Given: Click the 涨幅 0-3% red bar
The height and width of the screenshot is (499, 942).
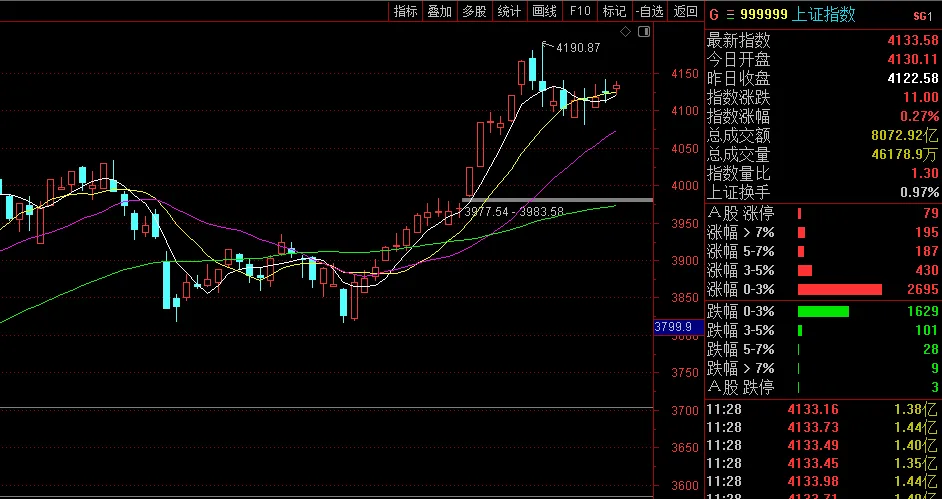Looking at the screenshot, I should pos(840,289).
